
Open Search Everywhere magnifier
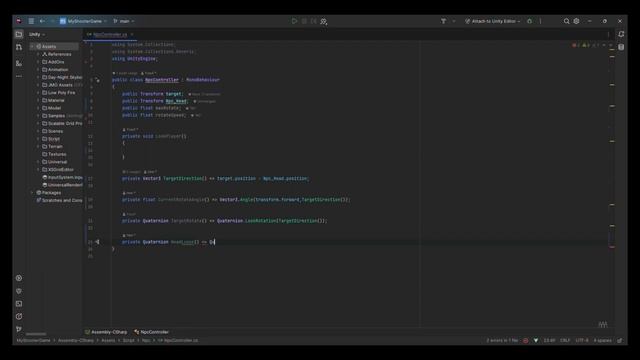[567, 21]
